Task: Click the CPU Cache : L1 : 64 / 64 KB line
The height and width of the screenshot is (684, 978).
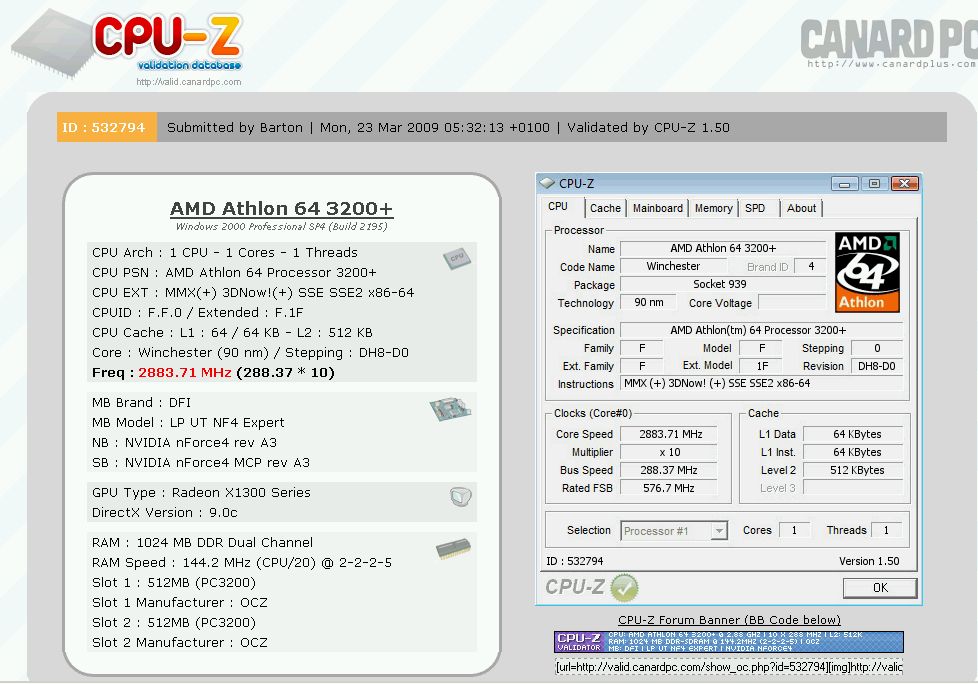Action: [x=232, y=333]
